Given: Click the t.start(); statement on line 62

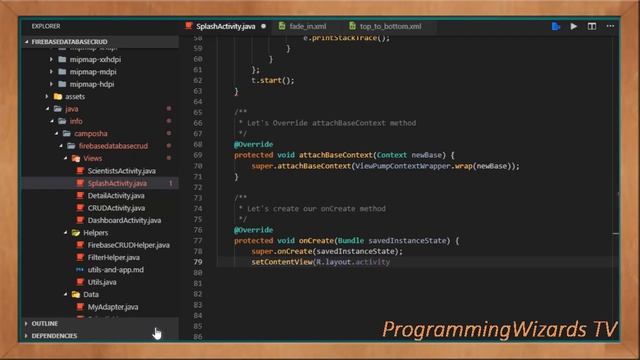Looking at the screenshot, I should [x=273, y=80].
